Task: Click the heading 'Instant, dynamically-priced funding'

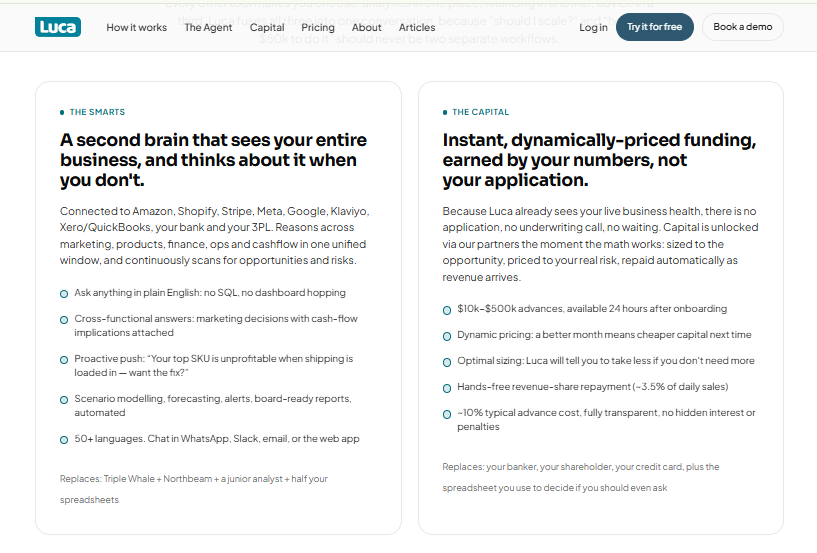Action: (599, 159)
